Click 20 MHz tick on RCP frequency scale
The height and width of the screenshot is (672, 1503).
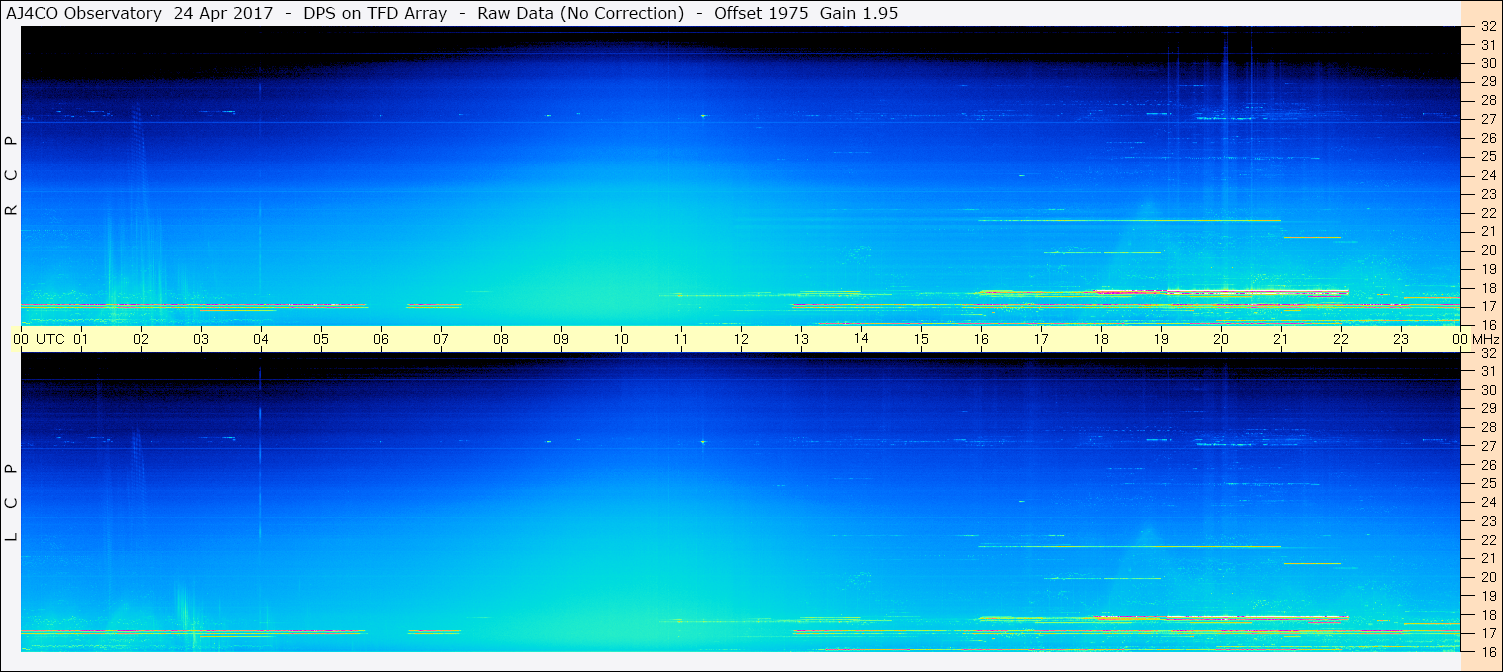(1488, 250)
